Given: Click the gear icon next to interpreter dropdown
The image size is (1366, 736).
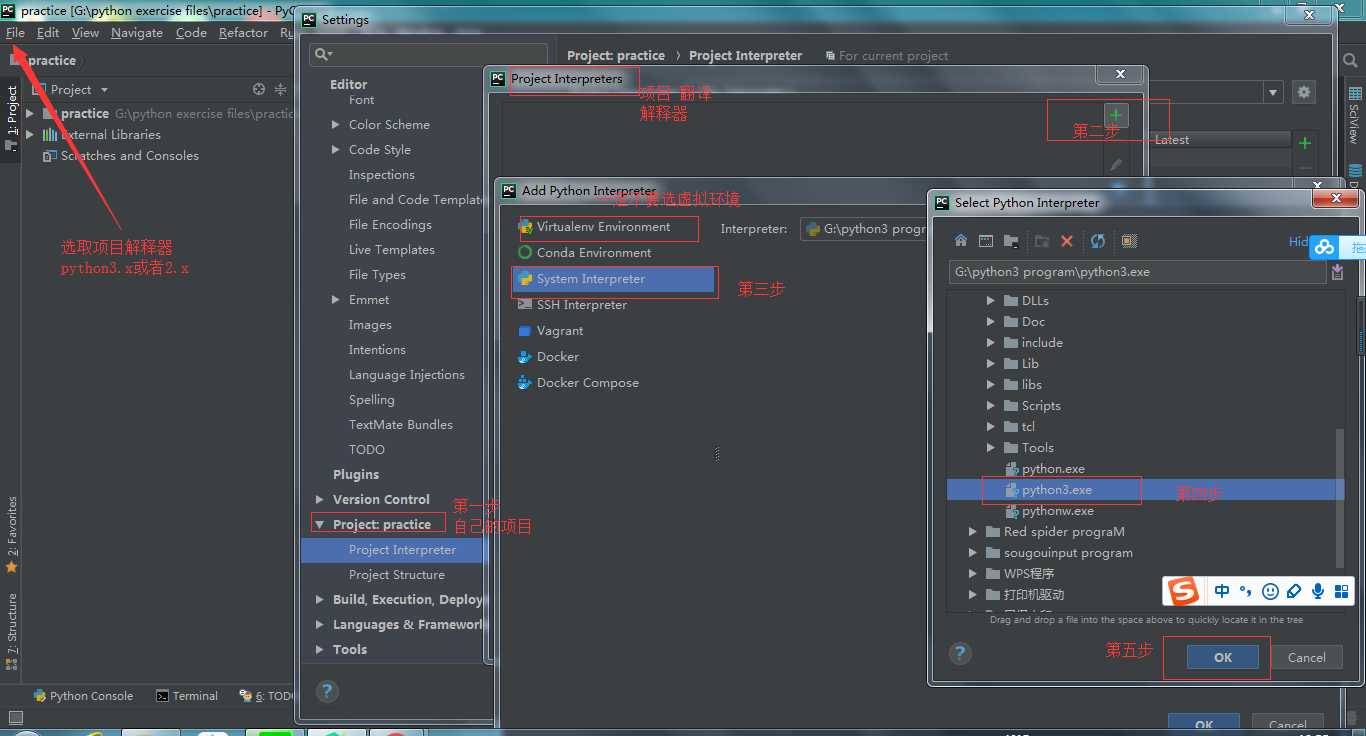Looking at the screenshot, I should [x=1304, y=92].
